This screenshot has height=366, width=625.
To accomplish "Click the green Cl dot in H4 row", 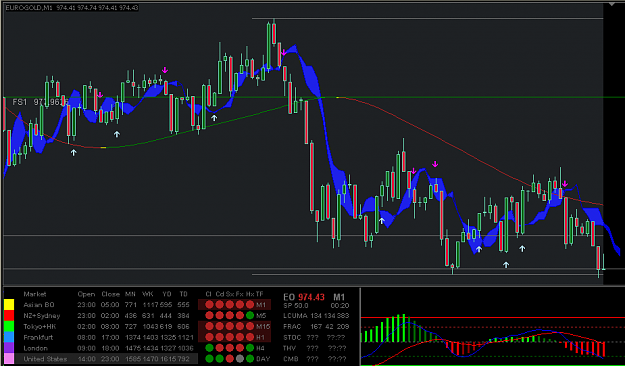I will (208, 348).
